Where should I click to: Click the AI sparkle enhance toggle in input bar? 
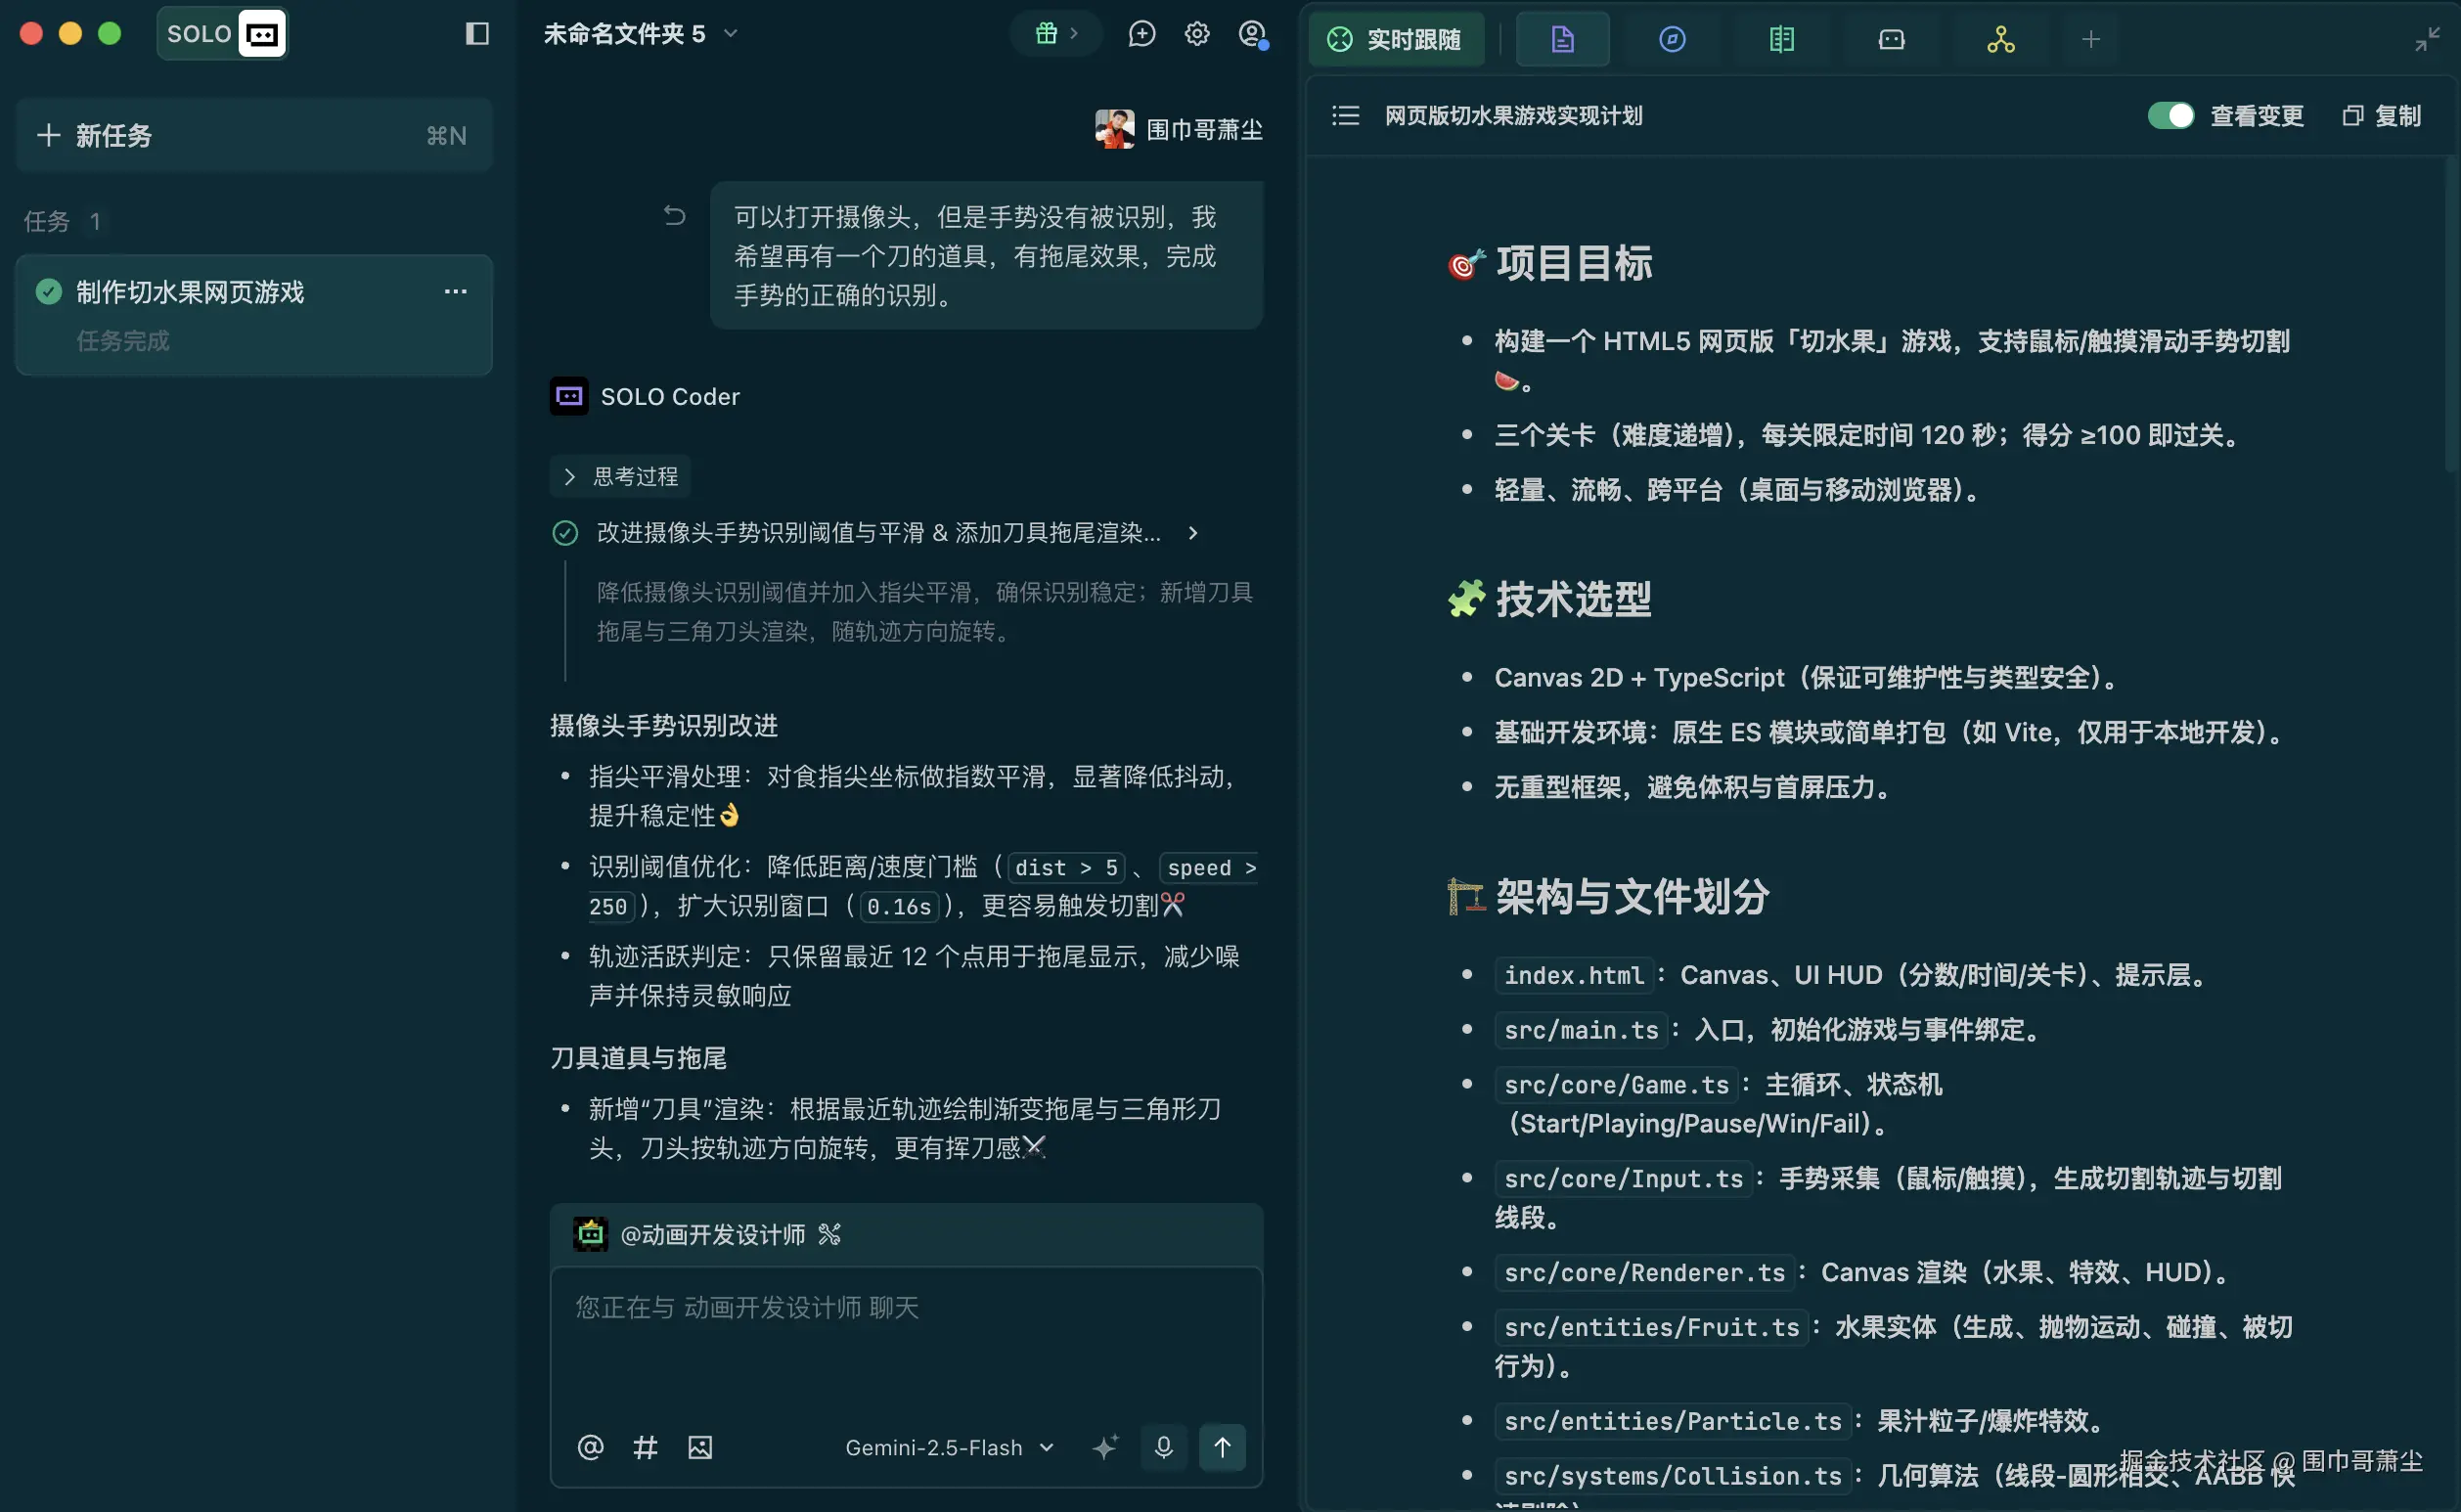1105,1447
